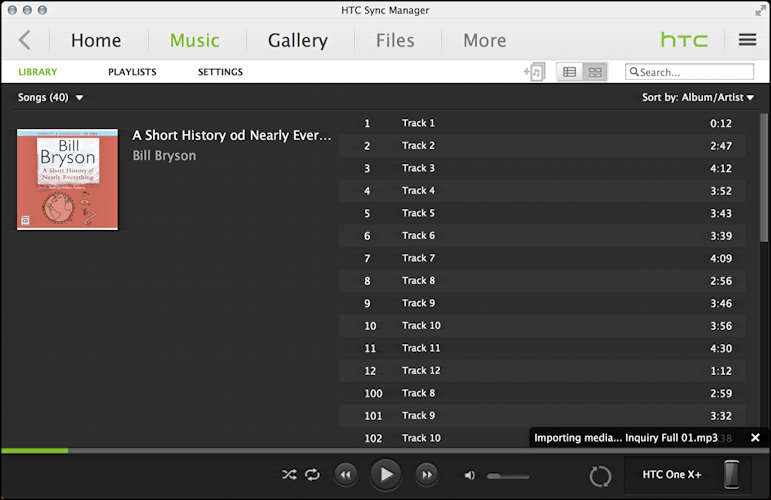Play the current track
The image size is (771, 500).
tap(386, 474)
